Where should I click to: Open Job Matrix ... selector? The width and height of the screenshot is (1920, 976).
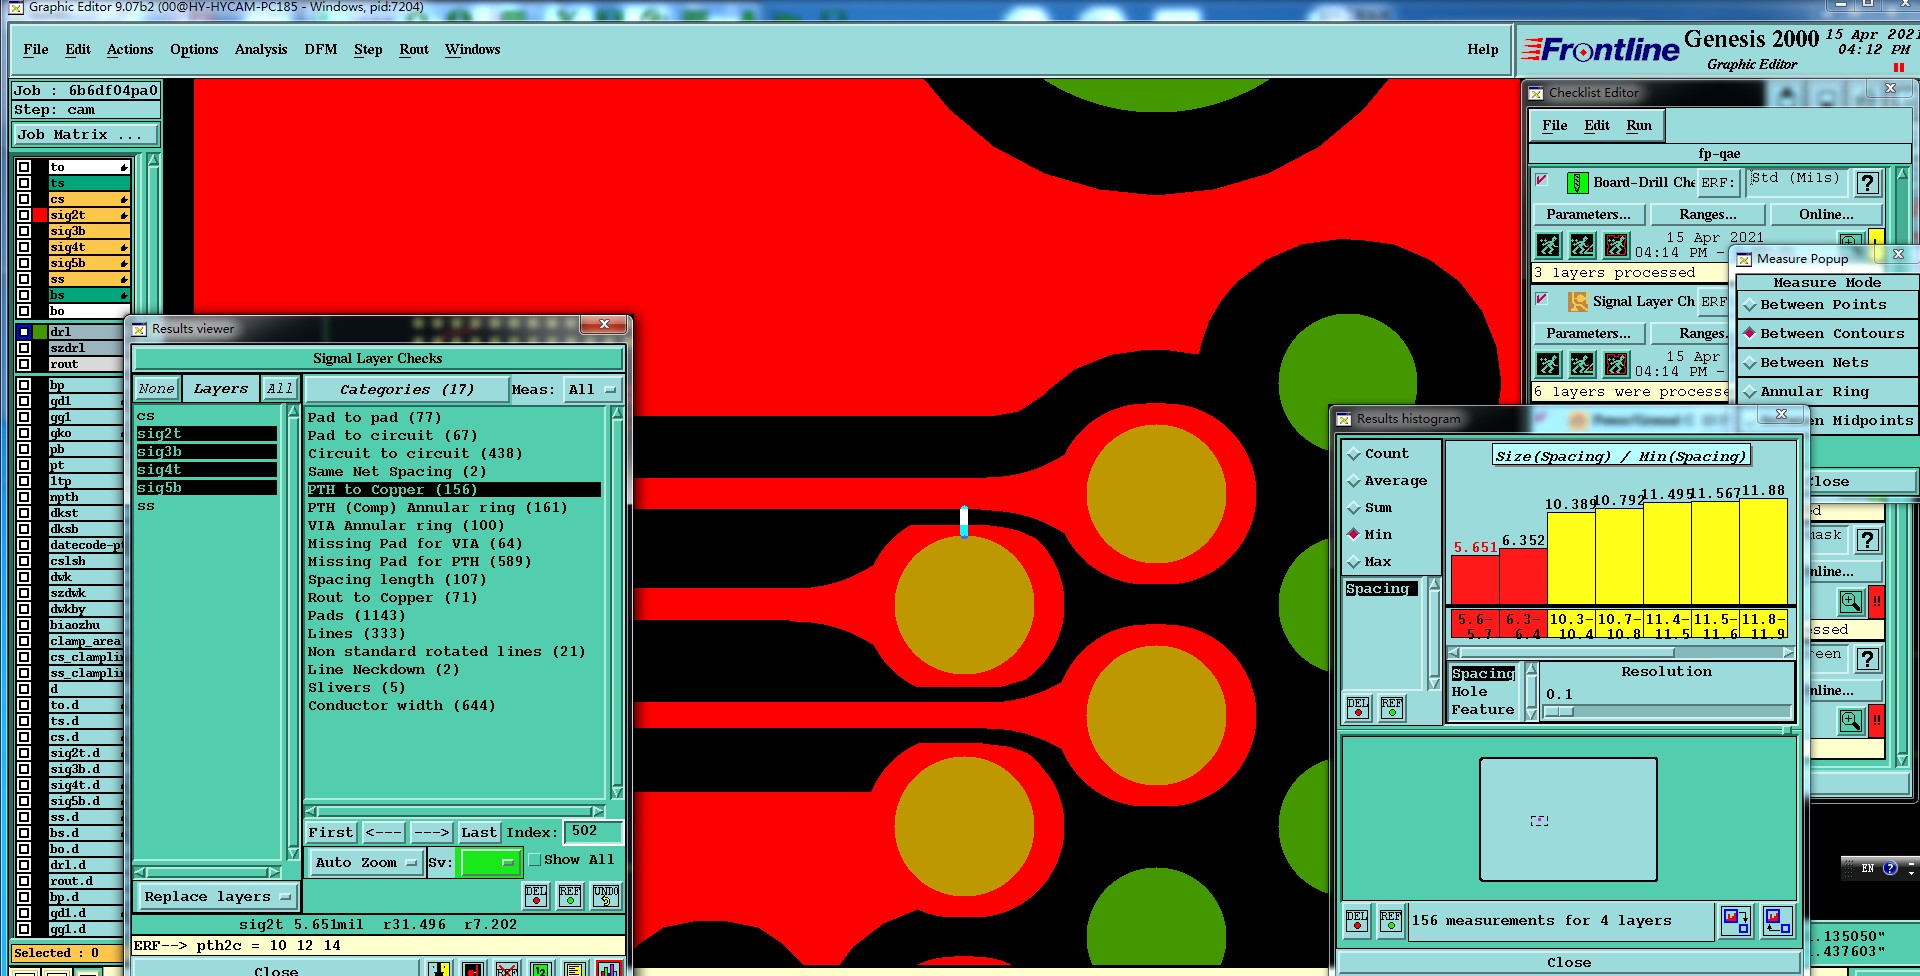click(85, 135)
